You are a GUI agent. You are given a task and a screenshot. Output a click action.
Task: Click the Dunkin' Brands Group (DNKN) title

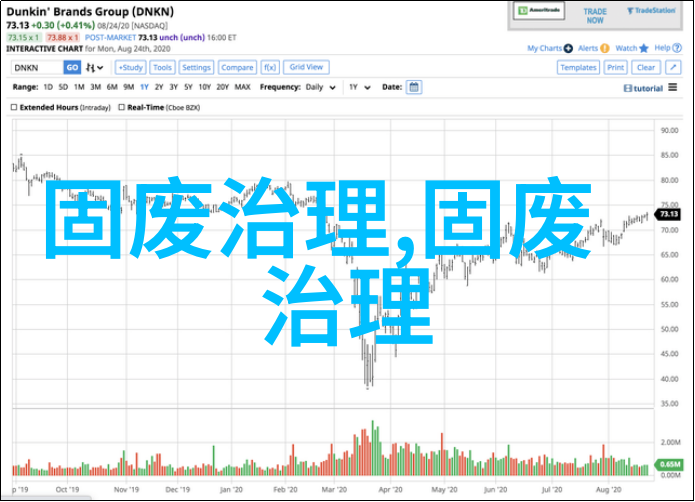[90, 12]
